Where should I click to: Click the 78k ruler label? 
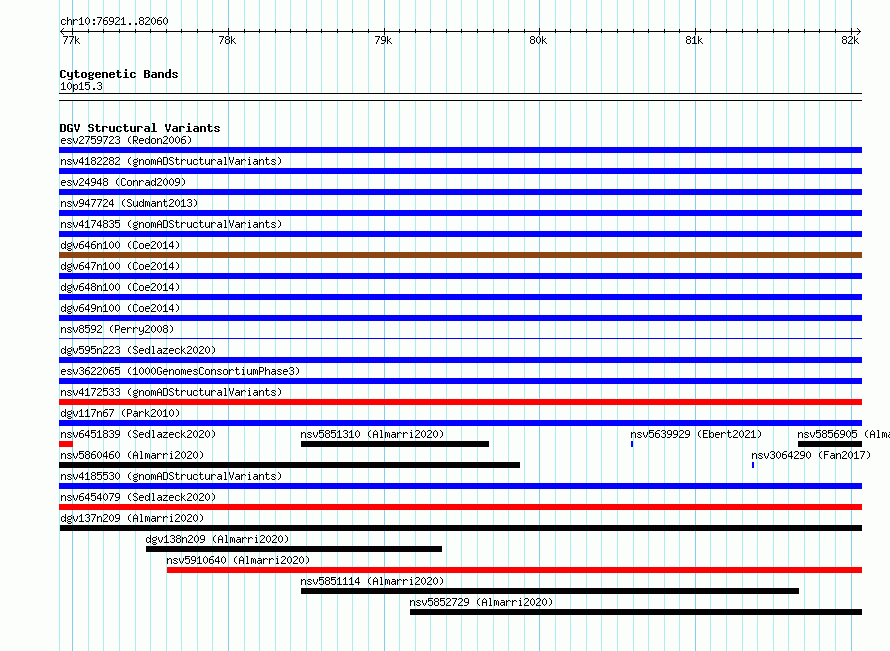pos(227,40)
